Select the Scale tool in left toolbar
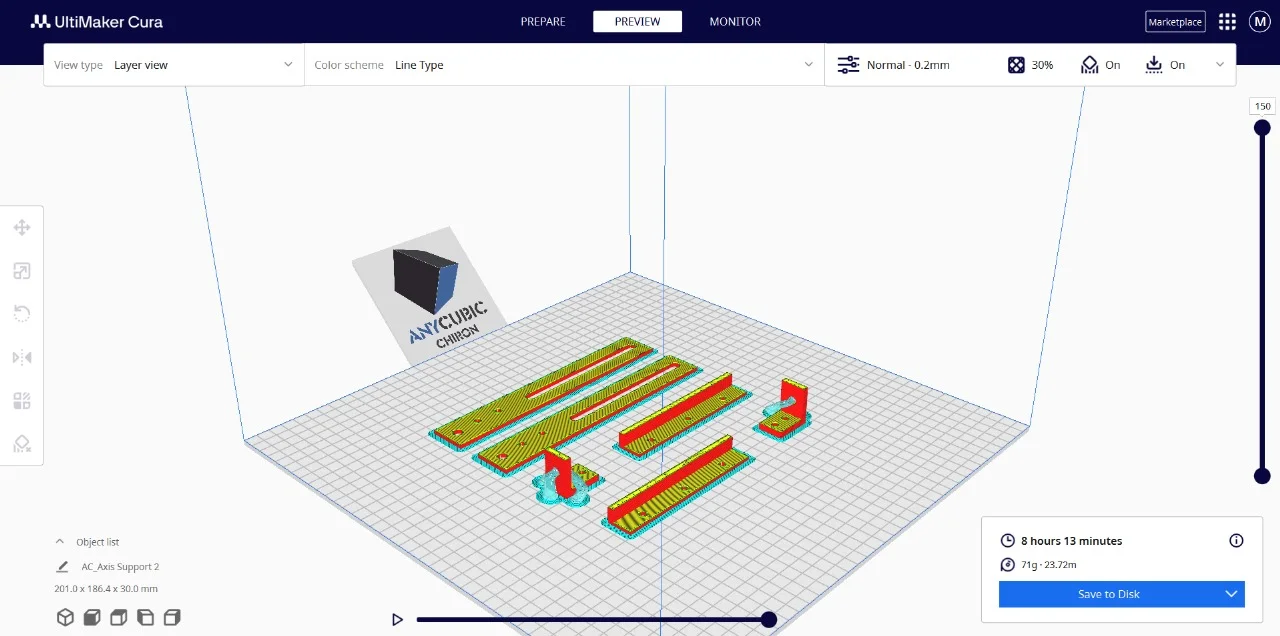The image size is (1280, 636). click(21, 271)
